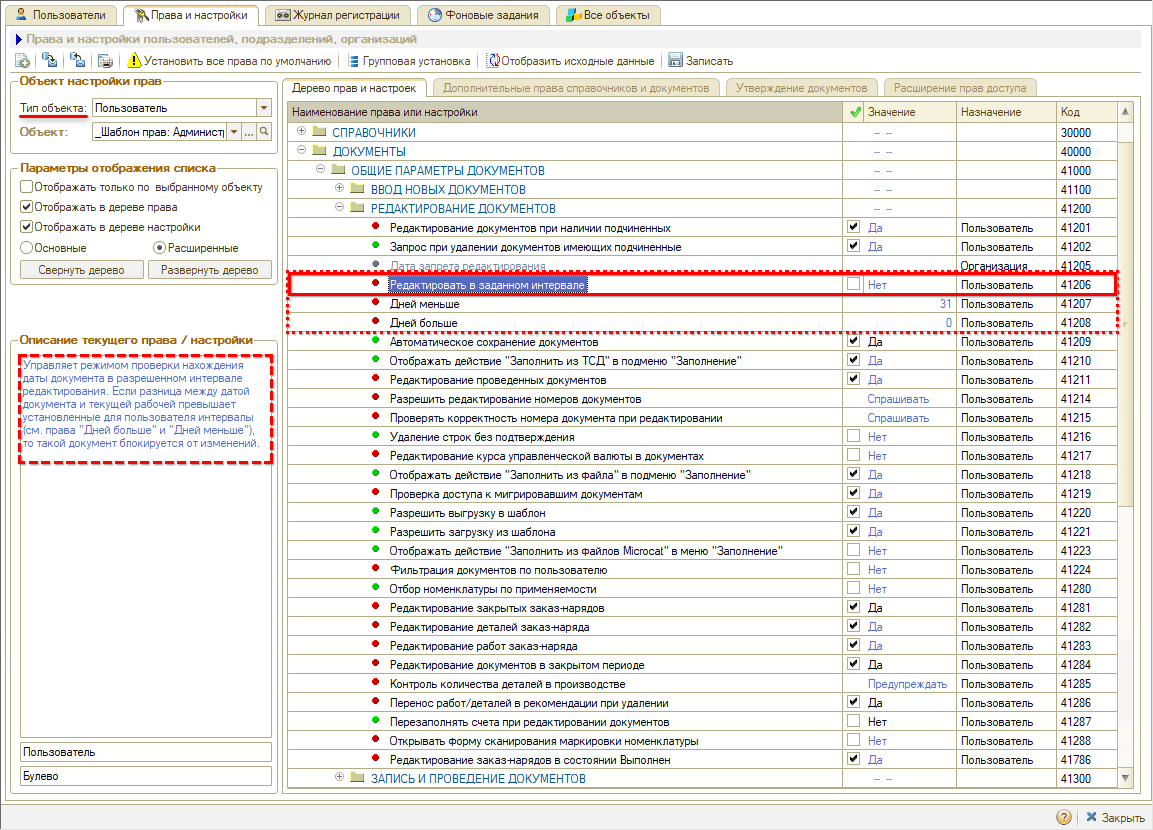Collapse the РЕДАКТИРОВАНИЕ ДОКУМЕНТОВ tree node

tap(340, 208)
